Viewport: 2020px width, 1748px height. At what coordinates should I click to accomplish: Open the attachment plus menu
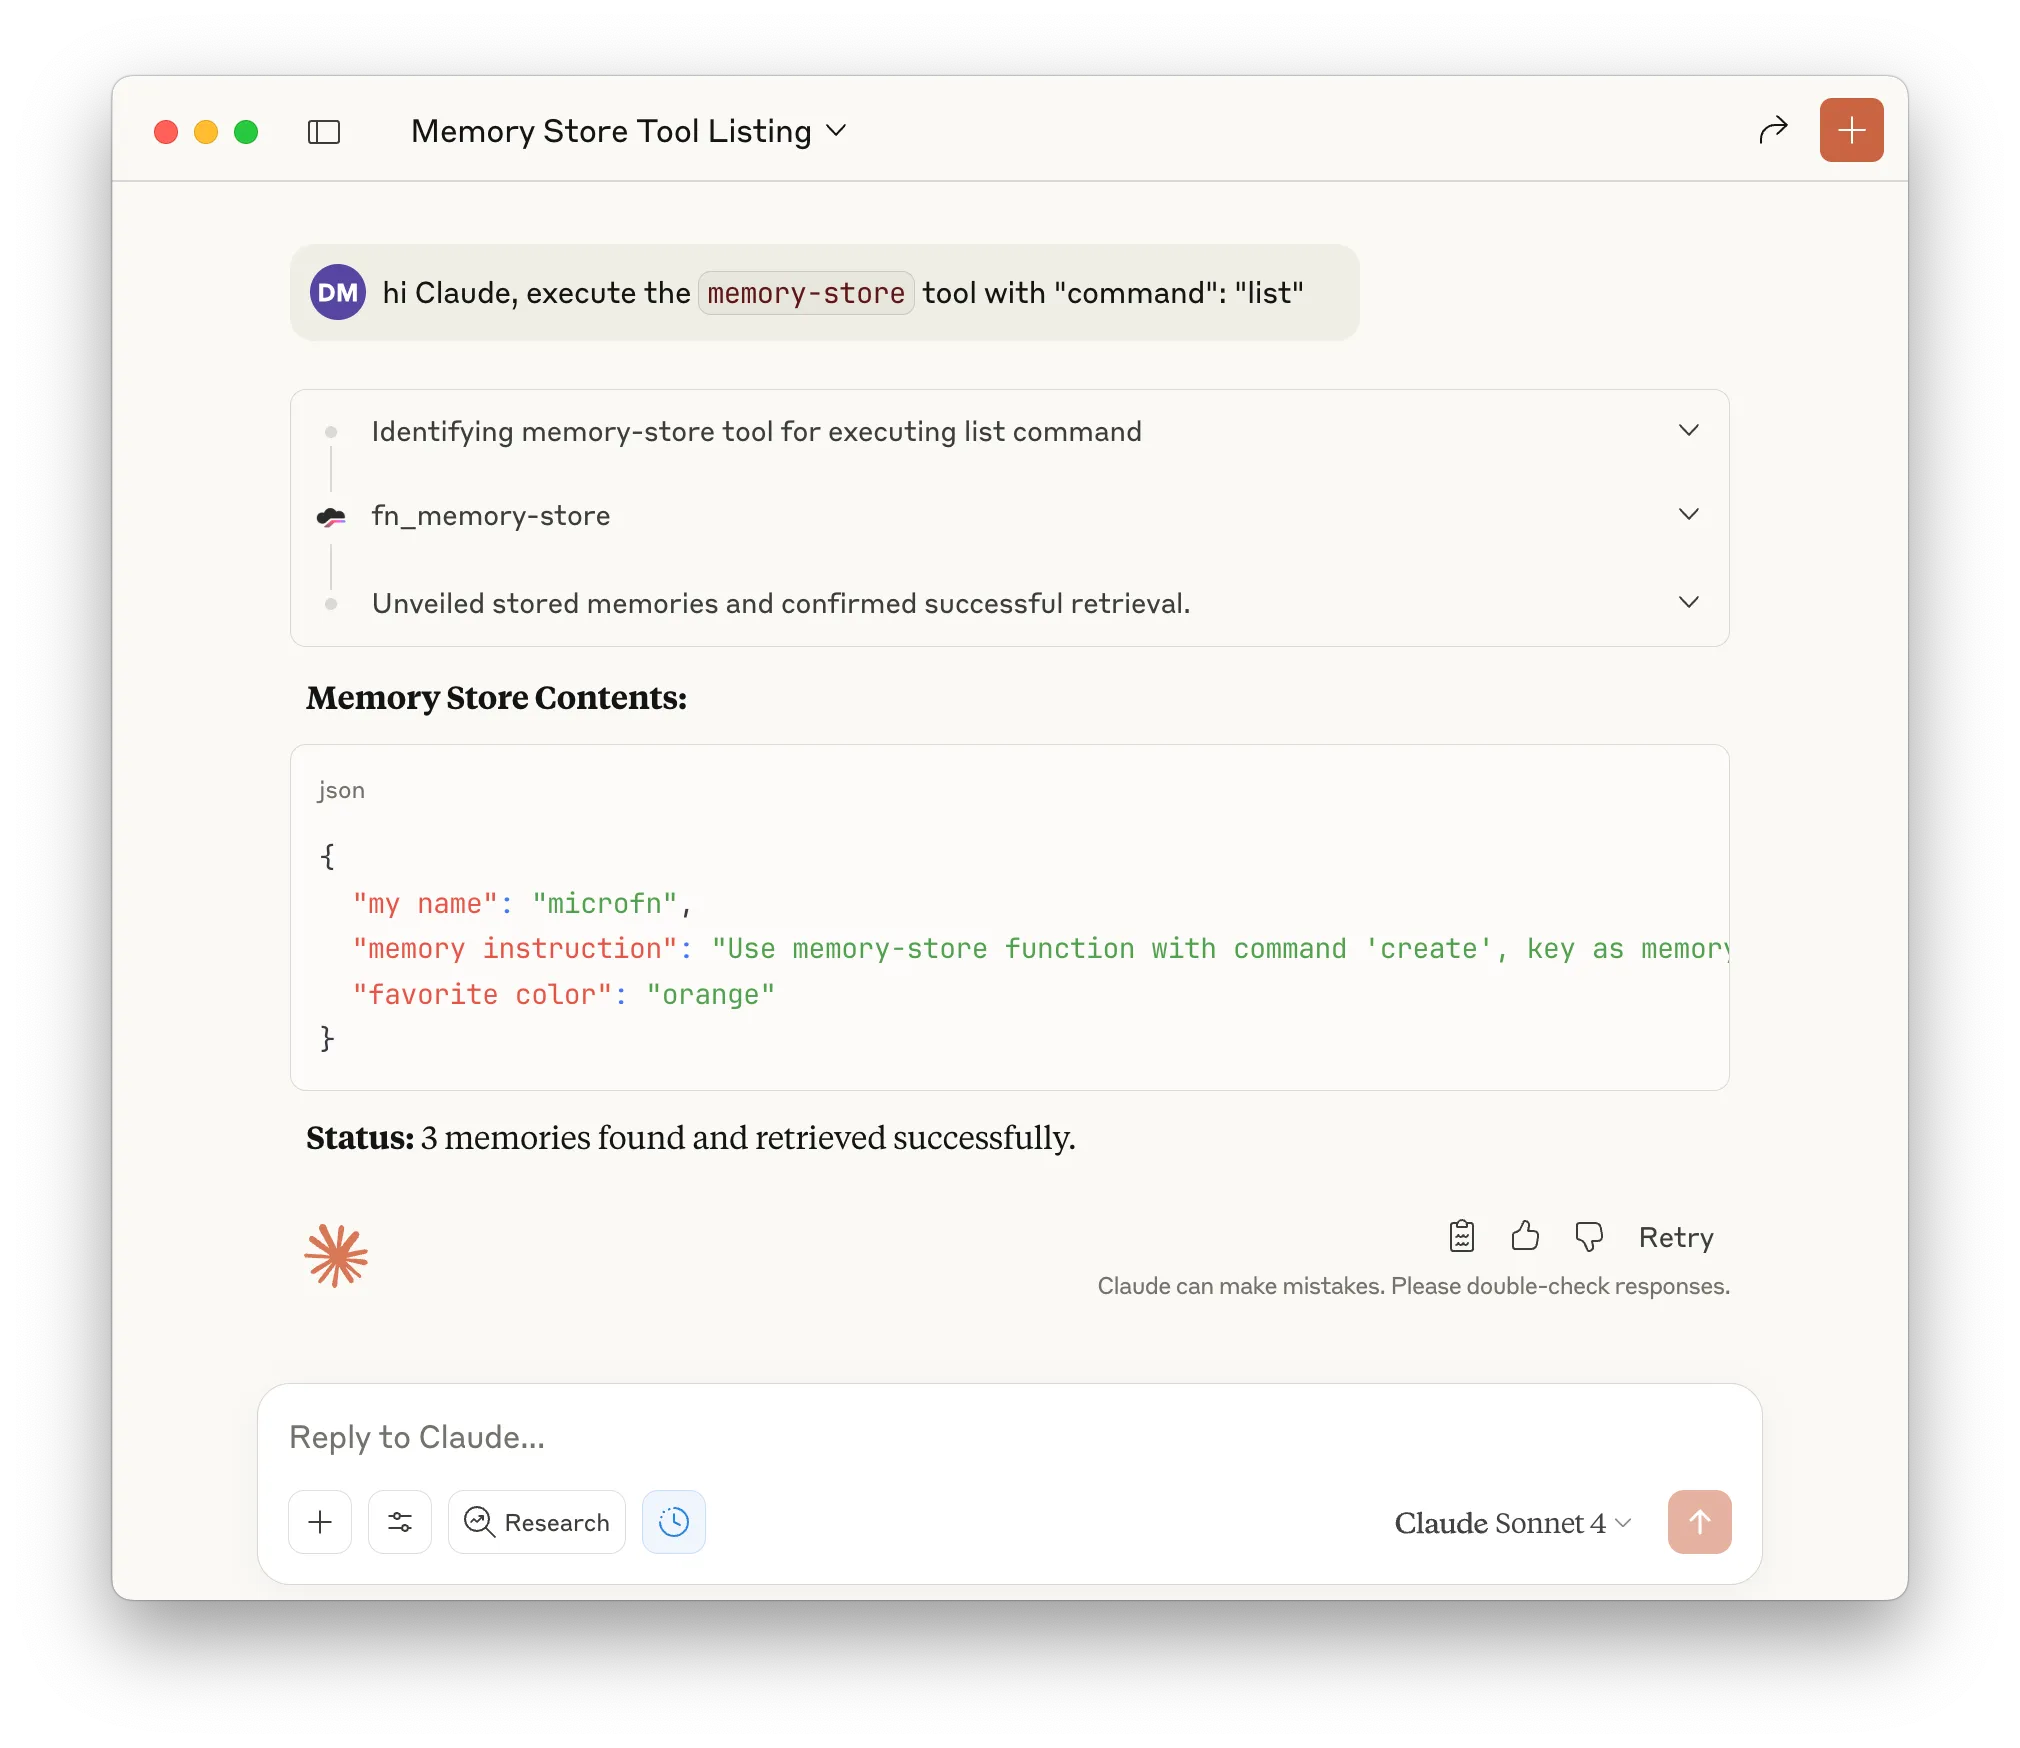point(320,1522)
